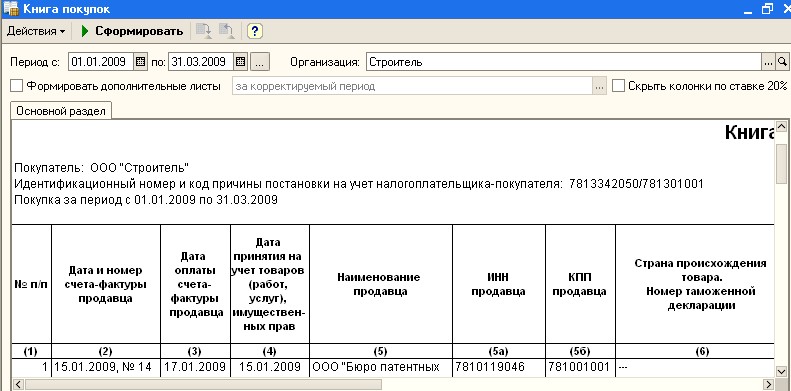The width and height of the screenshot is (791, 391).
Task: Restore the Книга покупок window size
Action: (768, 9)
